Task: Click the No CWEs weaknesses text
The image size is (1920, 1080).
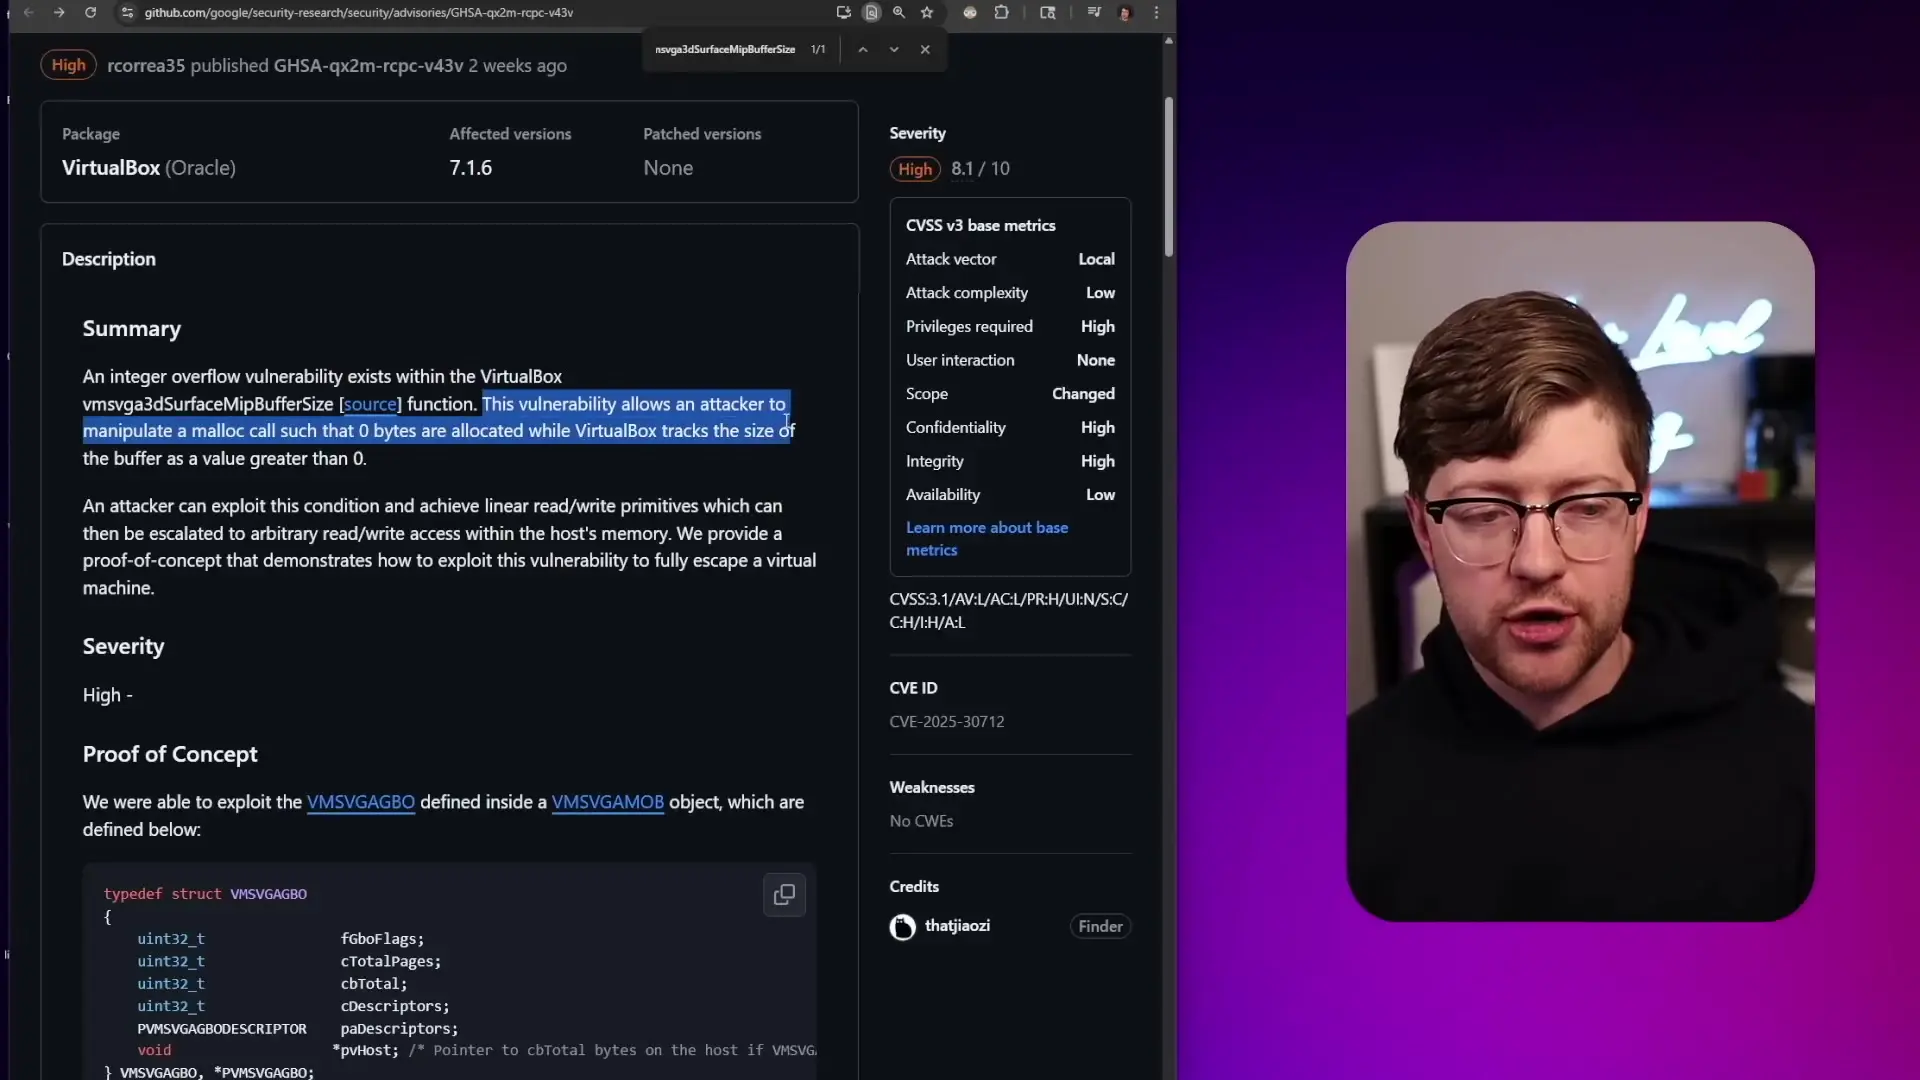Action: tap(921, 821)
